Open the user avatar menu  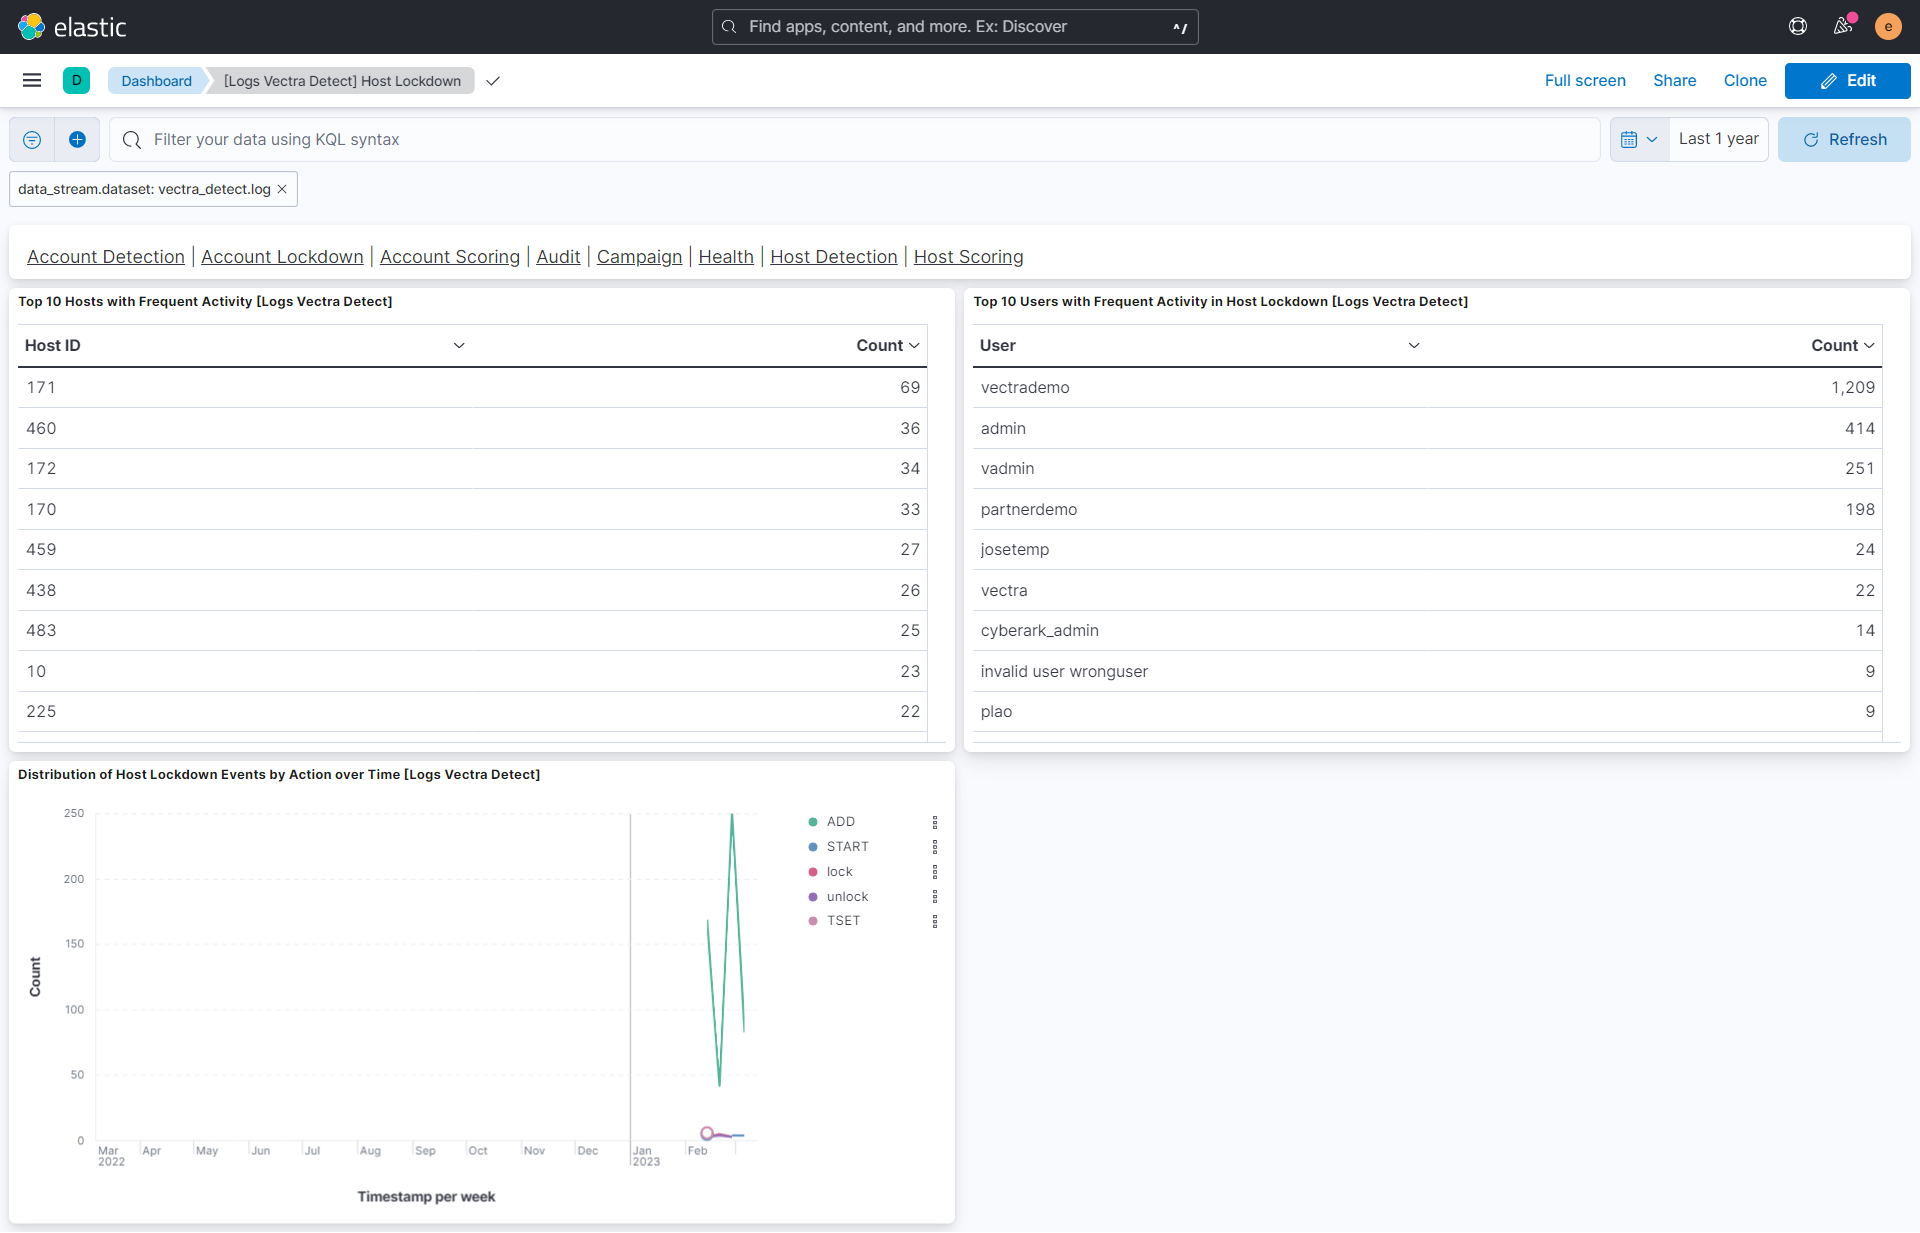pos(1888,27)
